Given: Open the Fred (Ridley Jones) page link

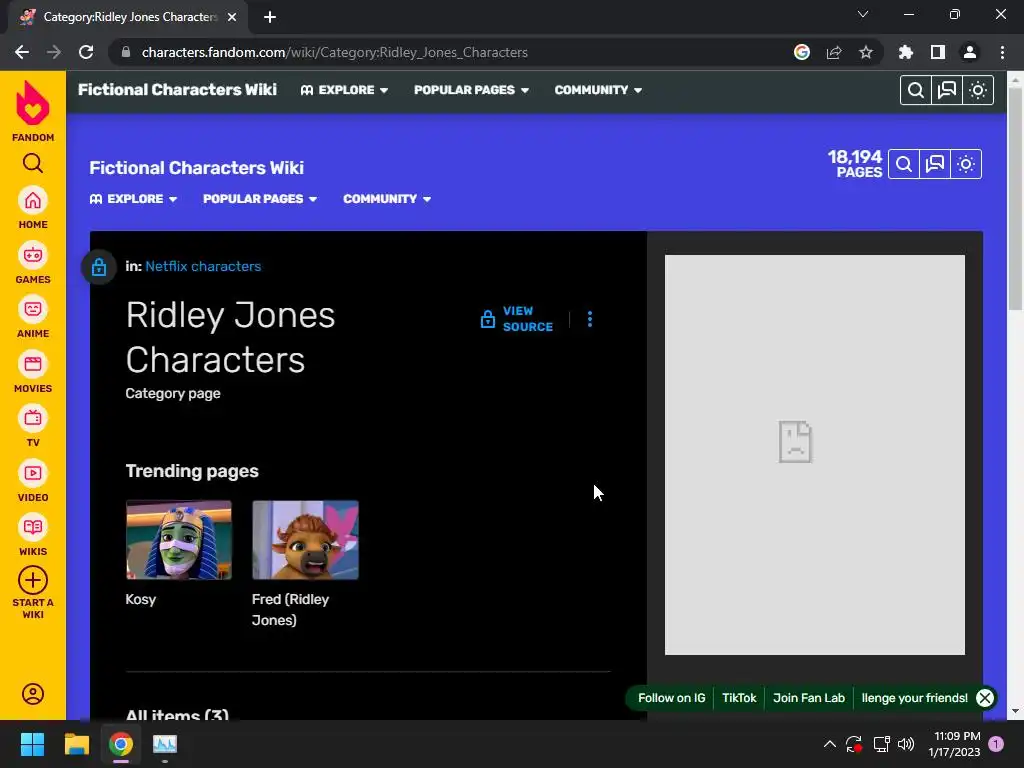Looking at the screenshot, I should point(291,609).
